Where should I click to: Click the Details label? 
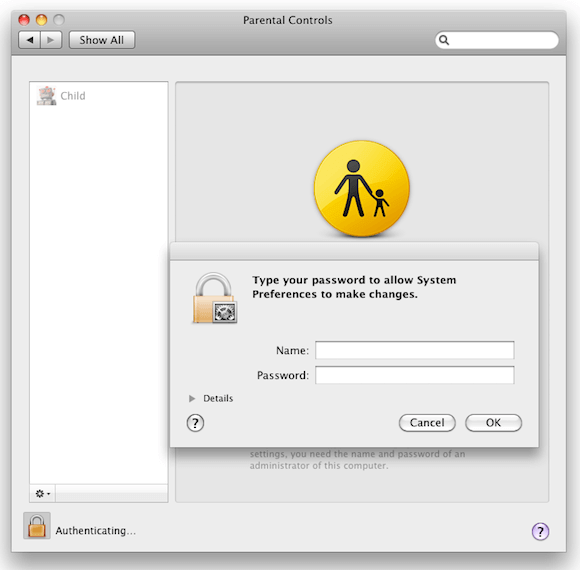(x=218, y=398)
